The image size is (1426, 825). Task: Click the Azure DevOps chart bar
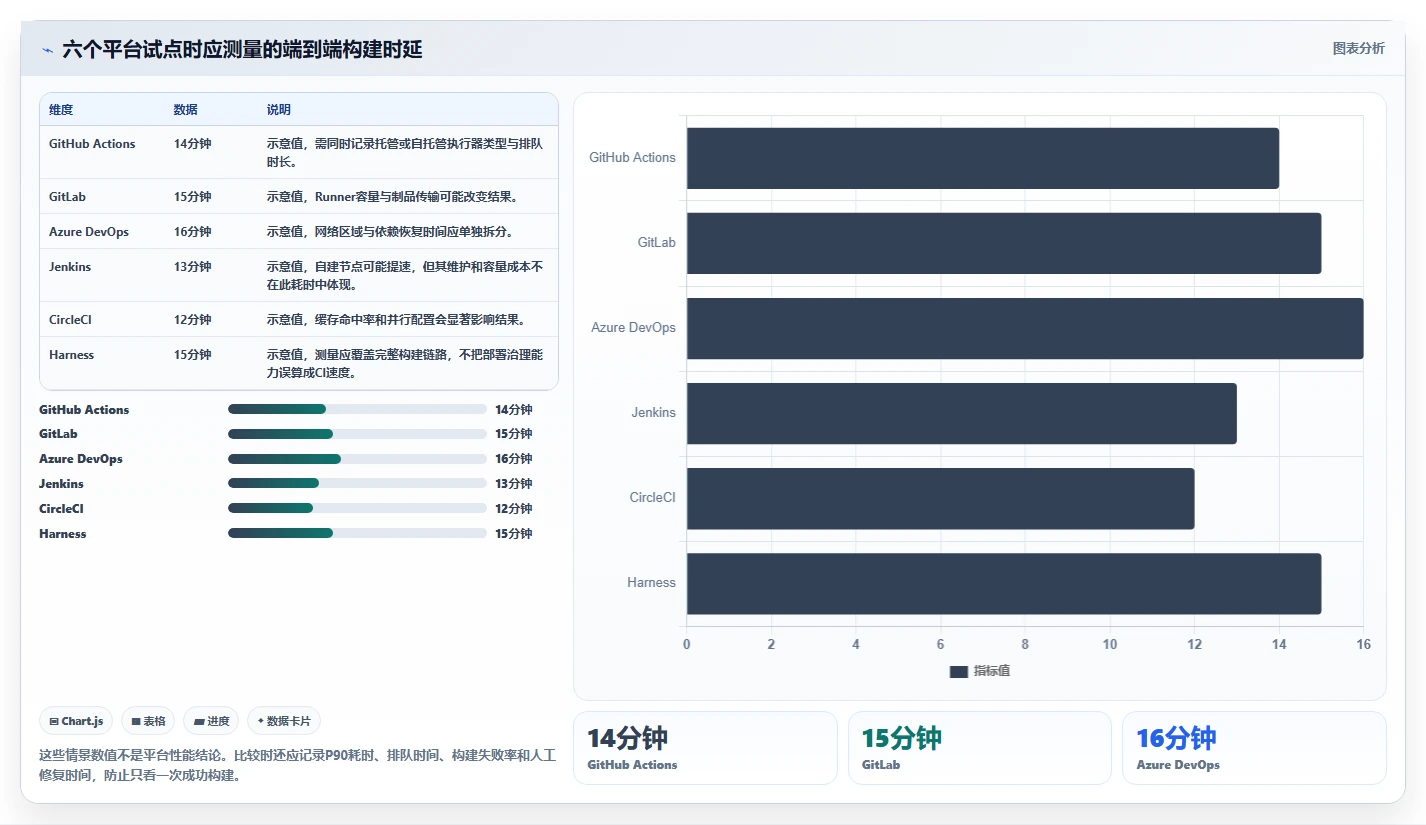[x=1024, y=328]
